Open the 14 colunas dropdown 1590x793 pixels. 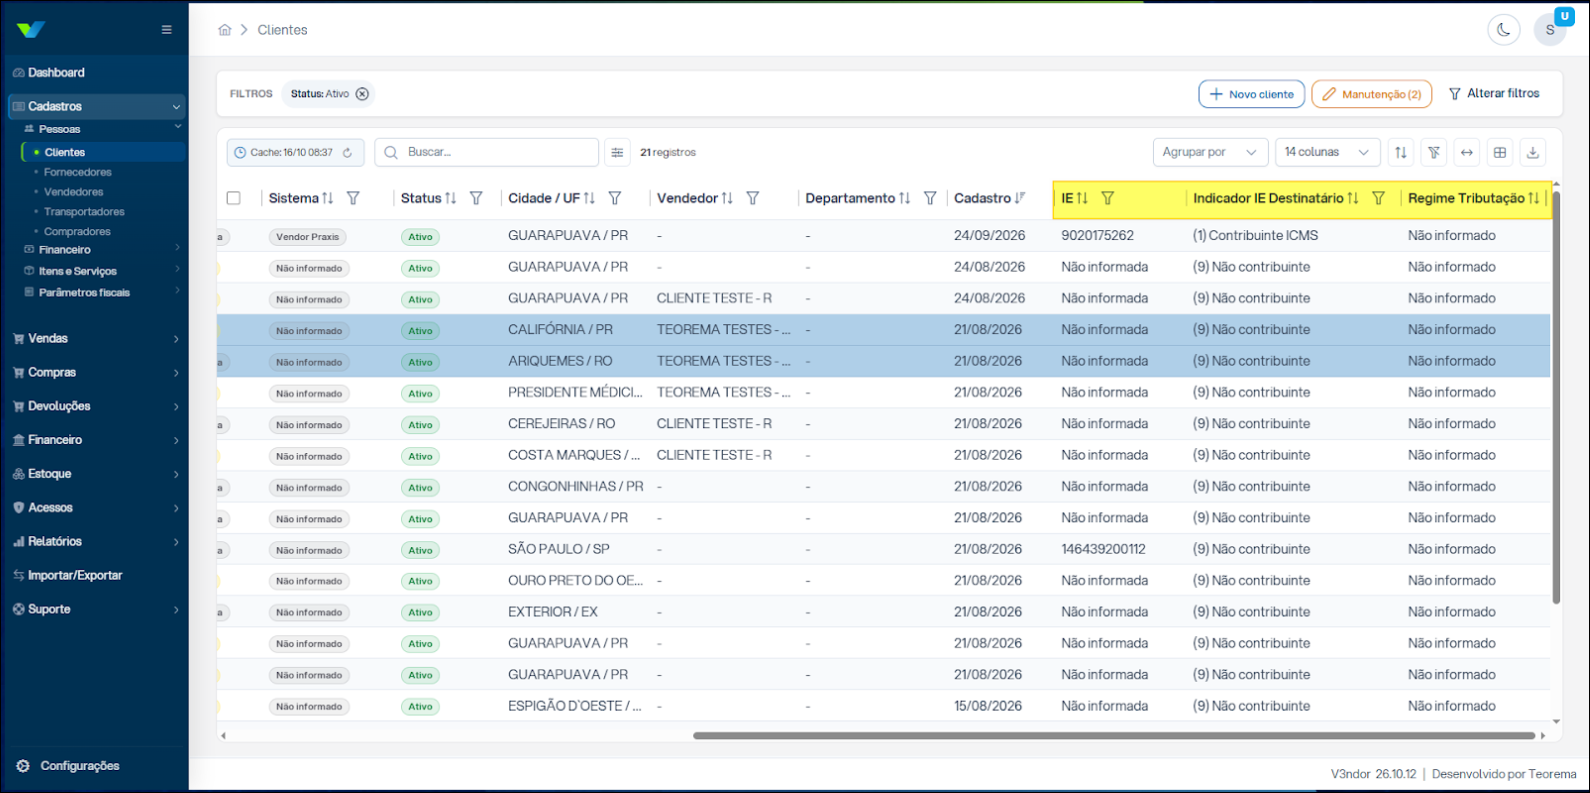click(x=1327, y=153)
